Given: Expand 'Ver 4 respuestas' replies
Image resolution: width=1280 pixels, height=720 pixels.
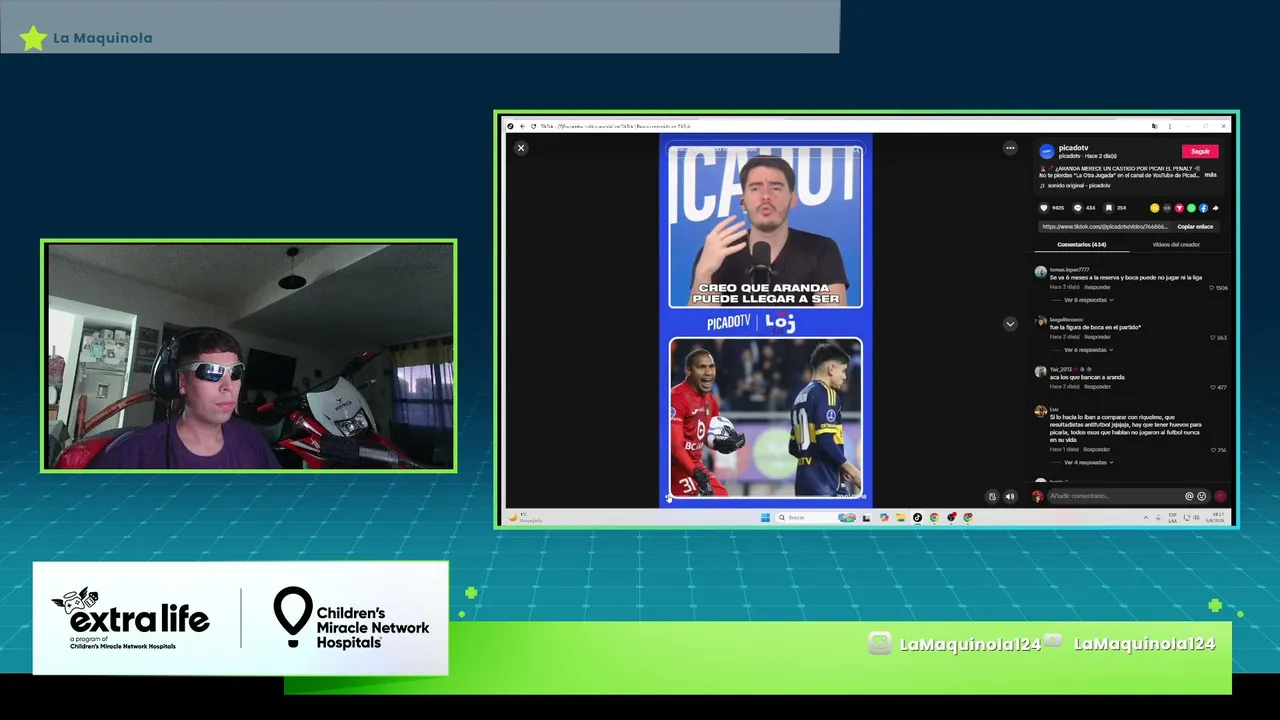Looking at the screenshot, I should [1088, 462].
